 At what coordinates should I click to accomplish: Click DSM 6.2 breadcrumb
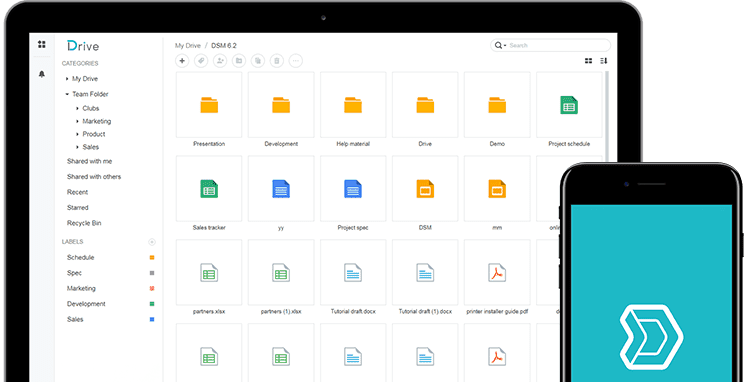[224, 46]
